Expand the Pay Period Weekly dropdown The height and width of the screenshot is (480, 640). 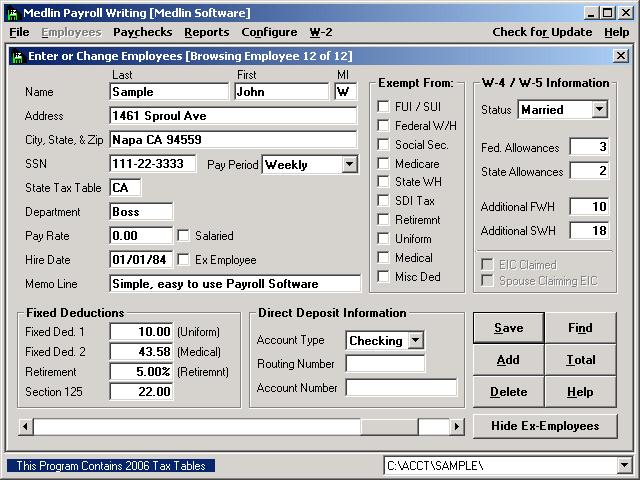349,164
